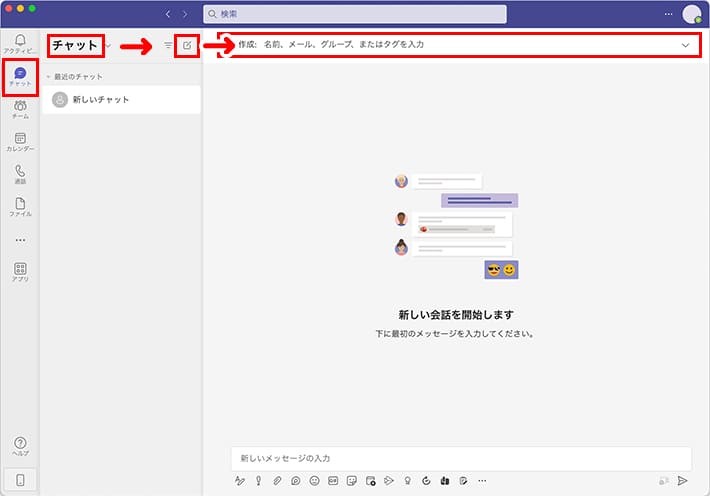
Task: Click the 新しいメッセージの入力 message box
Action: [461, 458]
